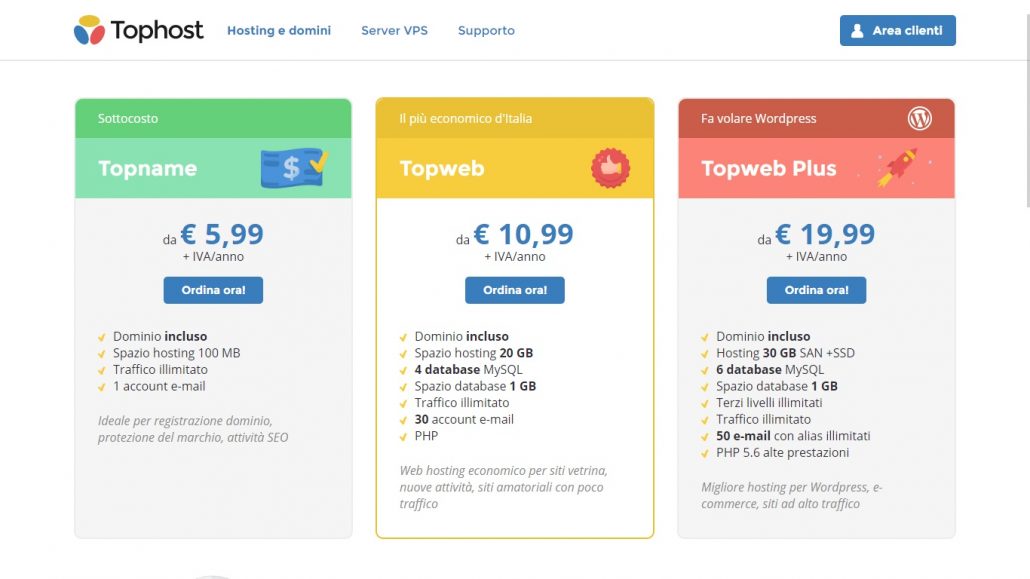Viewport: 1030px width, 579px height.
Task: Click the WordPress logo icon
Action: tap(920, 118)
